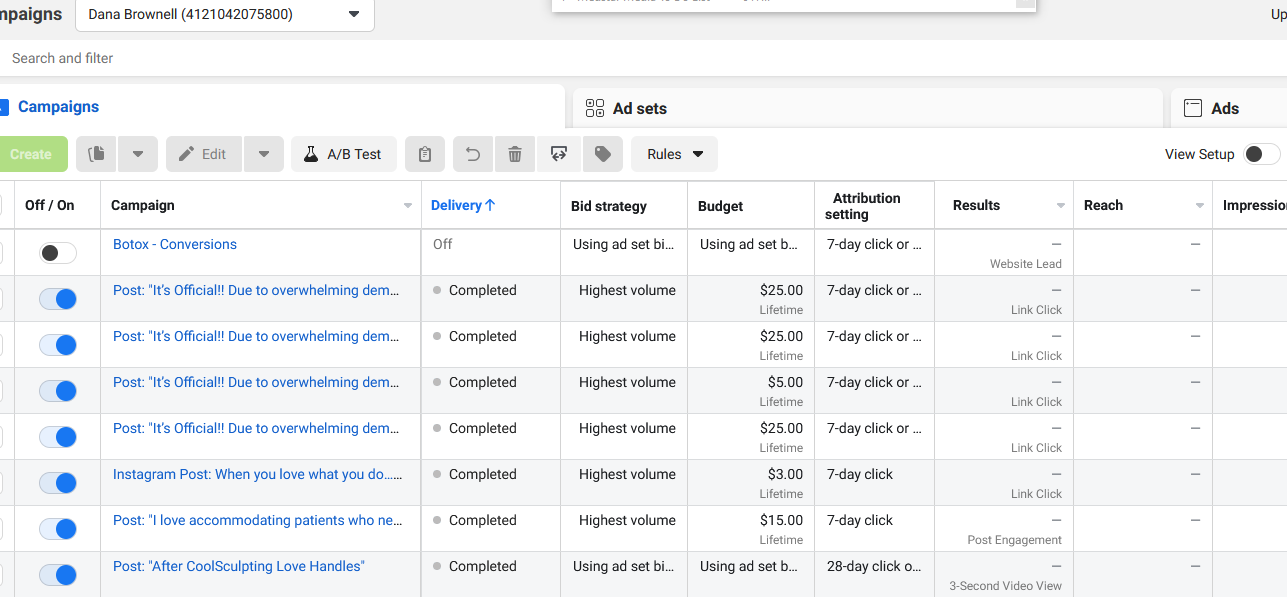Image resolution: width=1287 pixels, height=597 pixels.
Task: Open the dropdown arrow next to Edit
Action: (264, 154)
